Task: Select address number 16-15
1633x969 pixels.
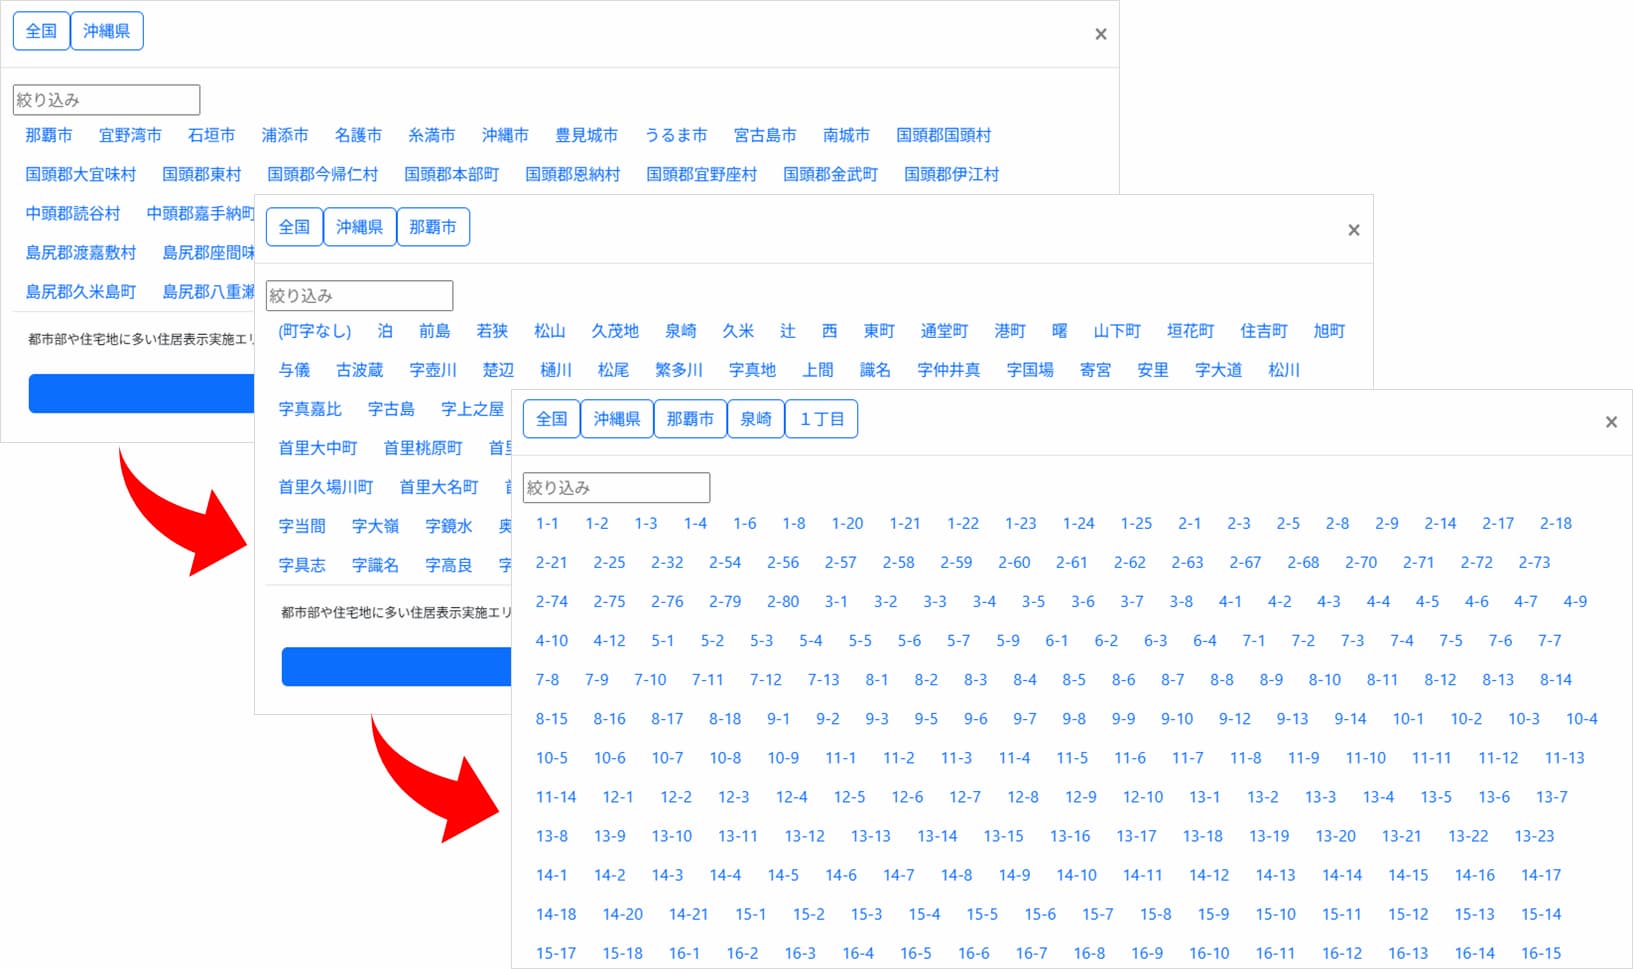Action: click(1540, 953)
